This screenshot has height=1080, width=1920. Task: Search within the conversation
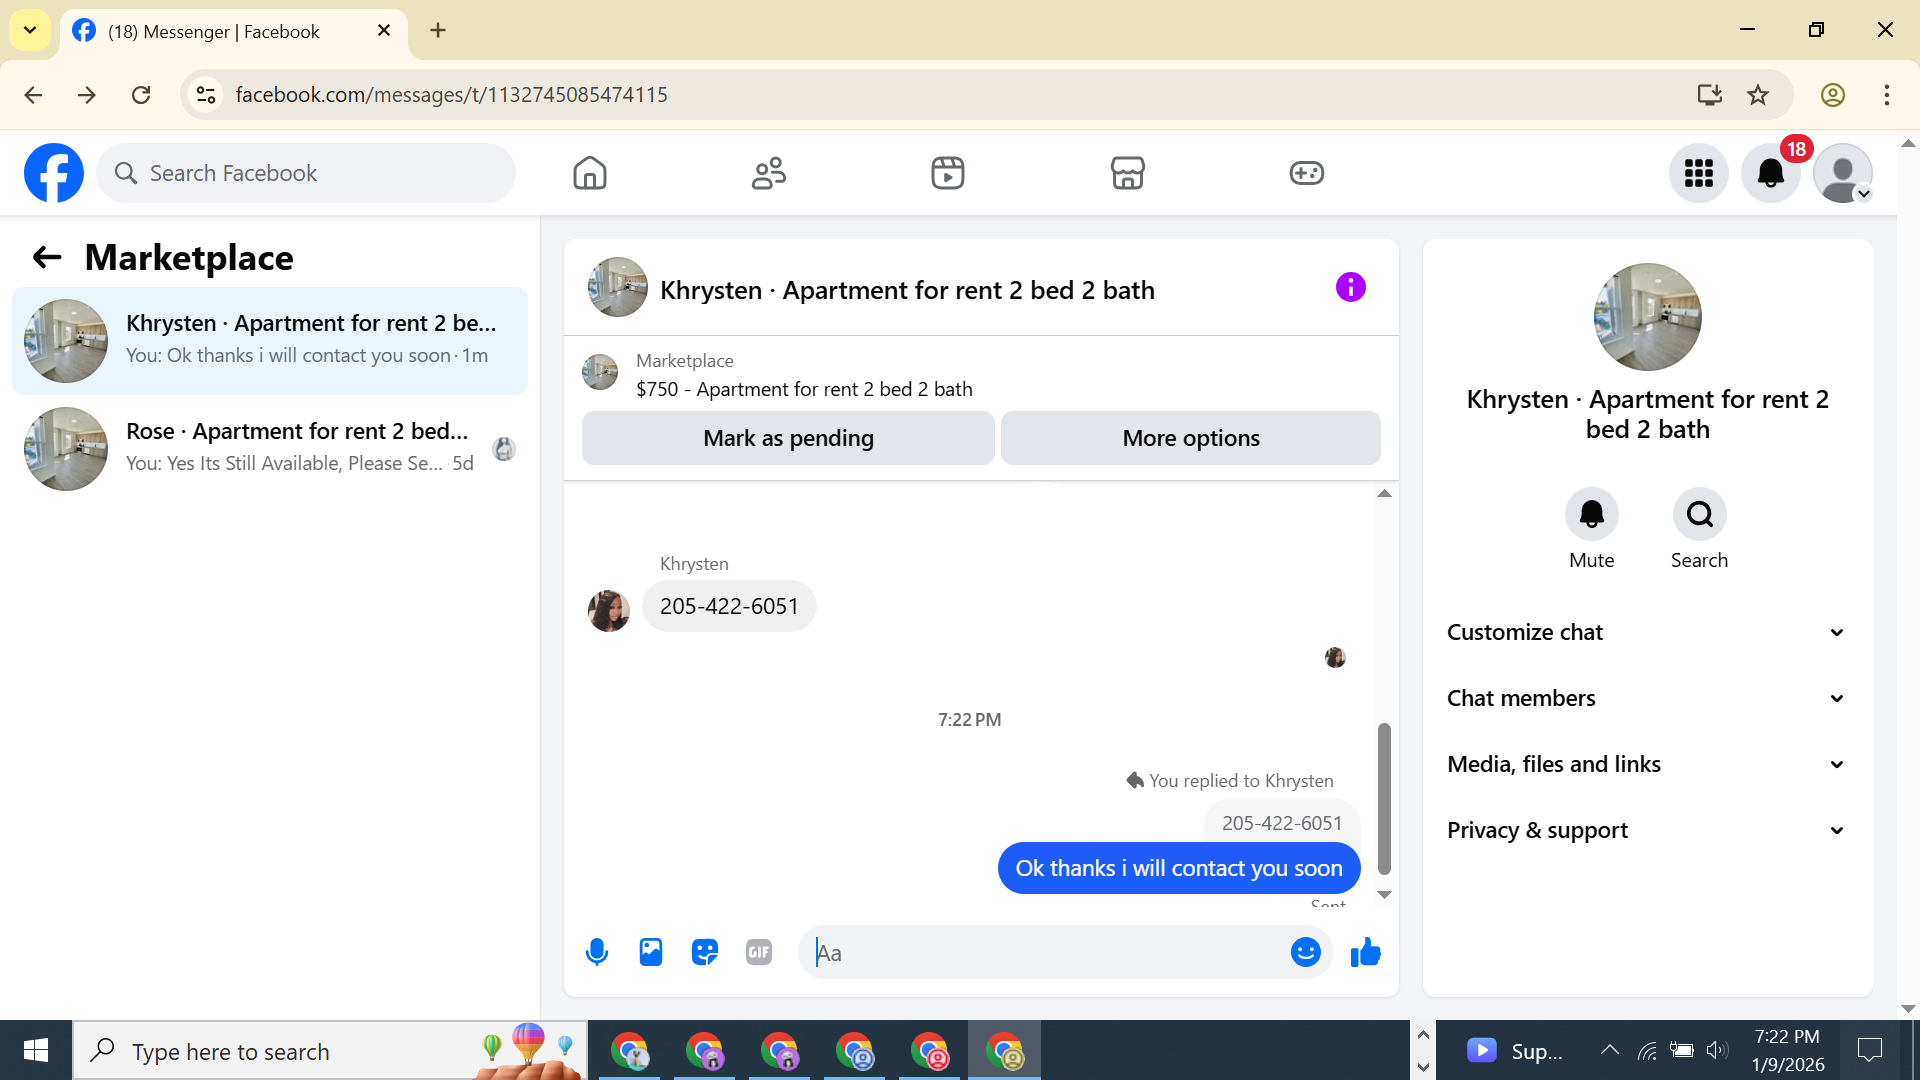point(1699,514)
